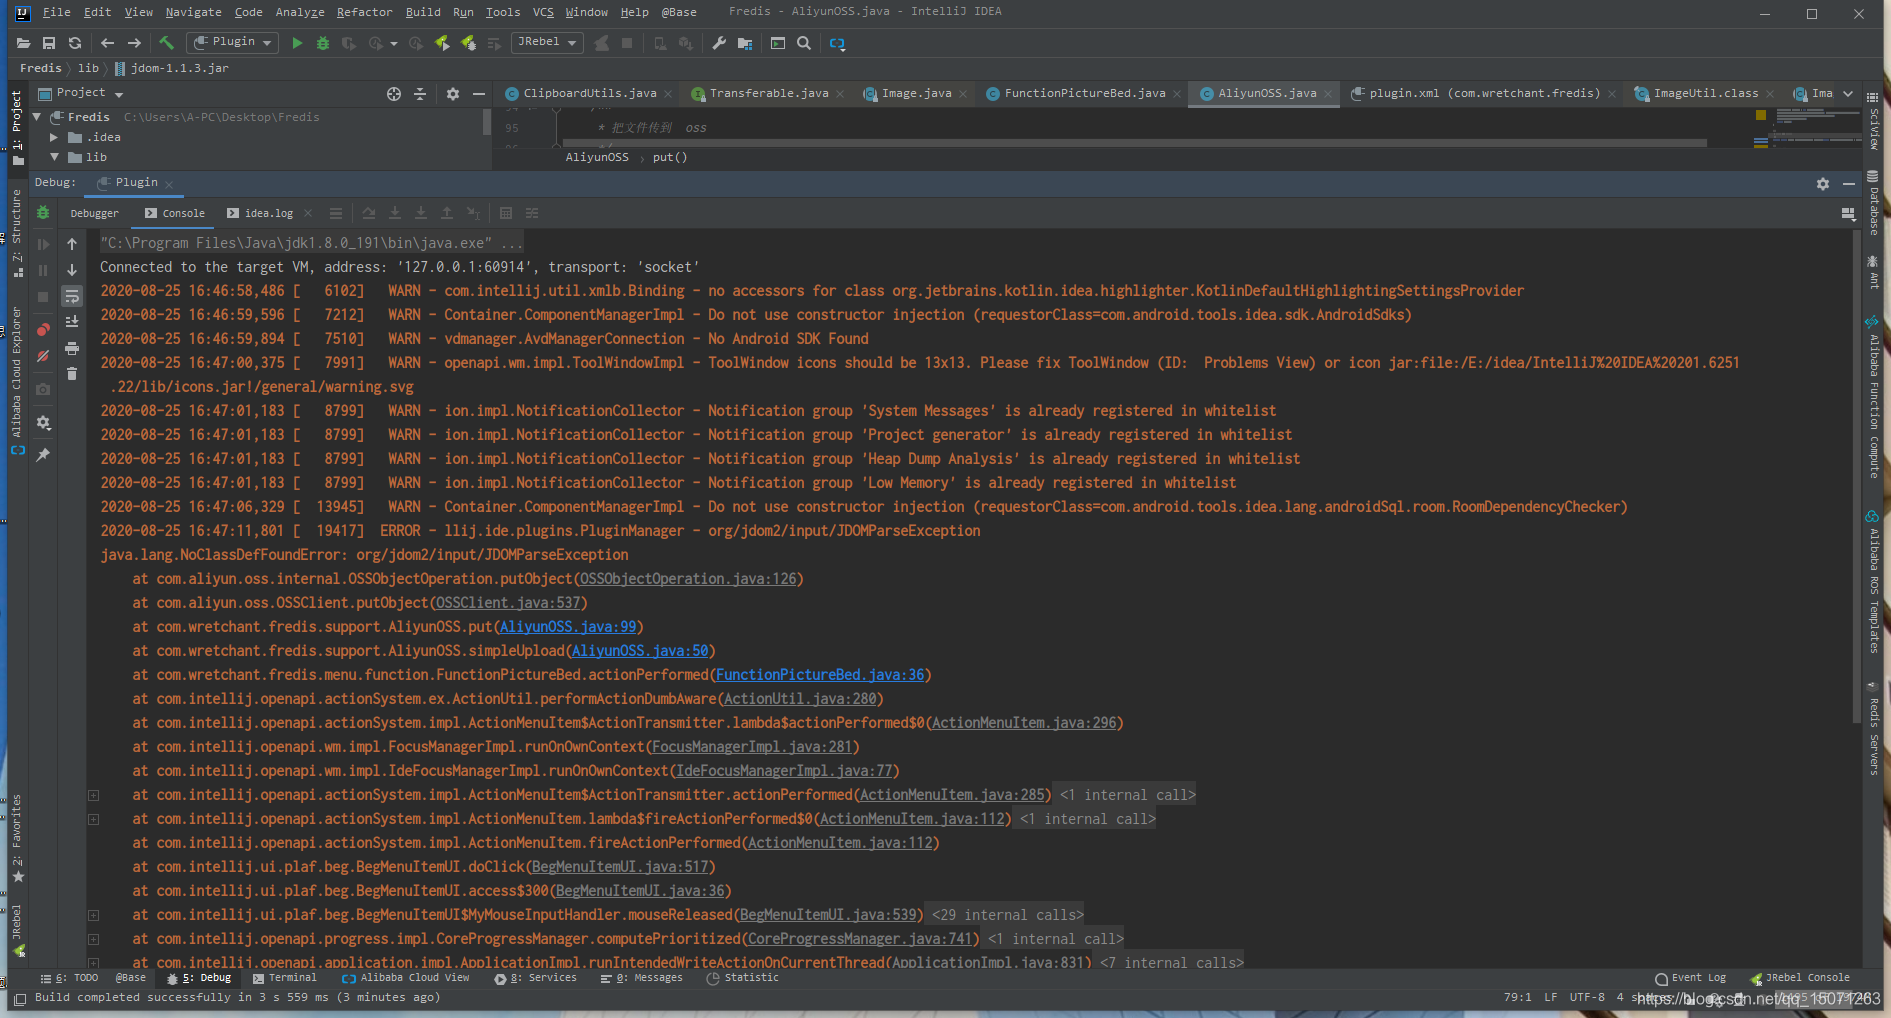Click the put() breadcrumb in editor
1891x1018 pixels.
click(x=670, y=157)
